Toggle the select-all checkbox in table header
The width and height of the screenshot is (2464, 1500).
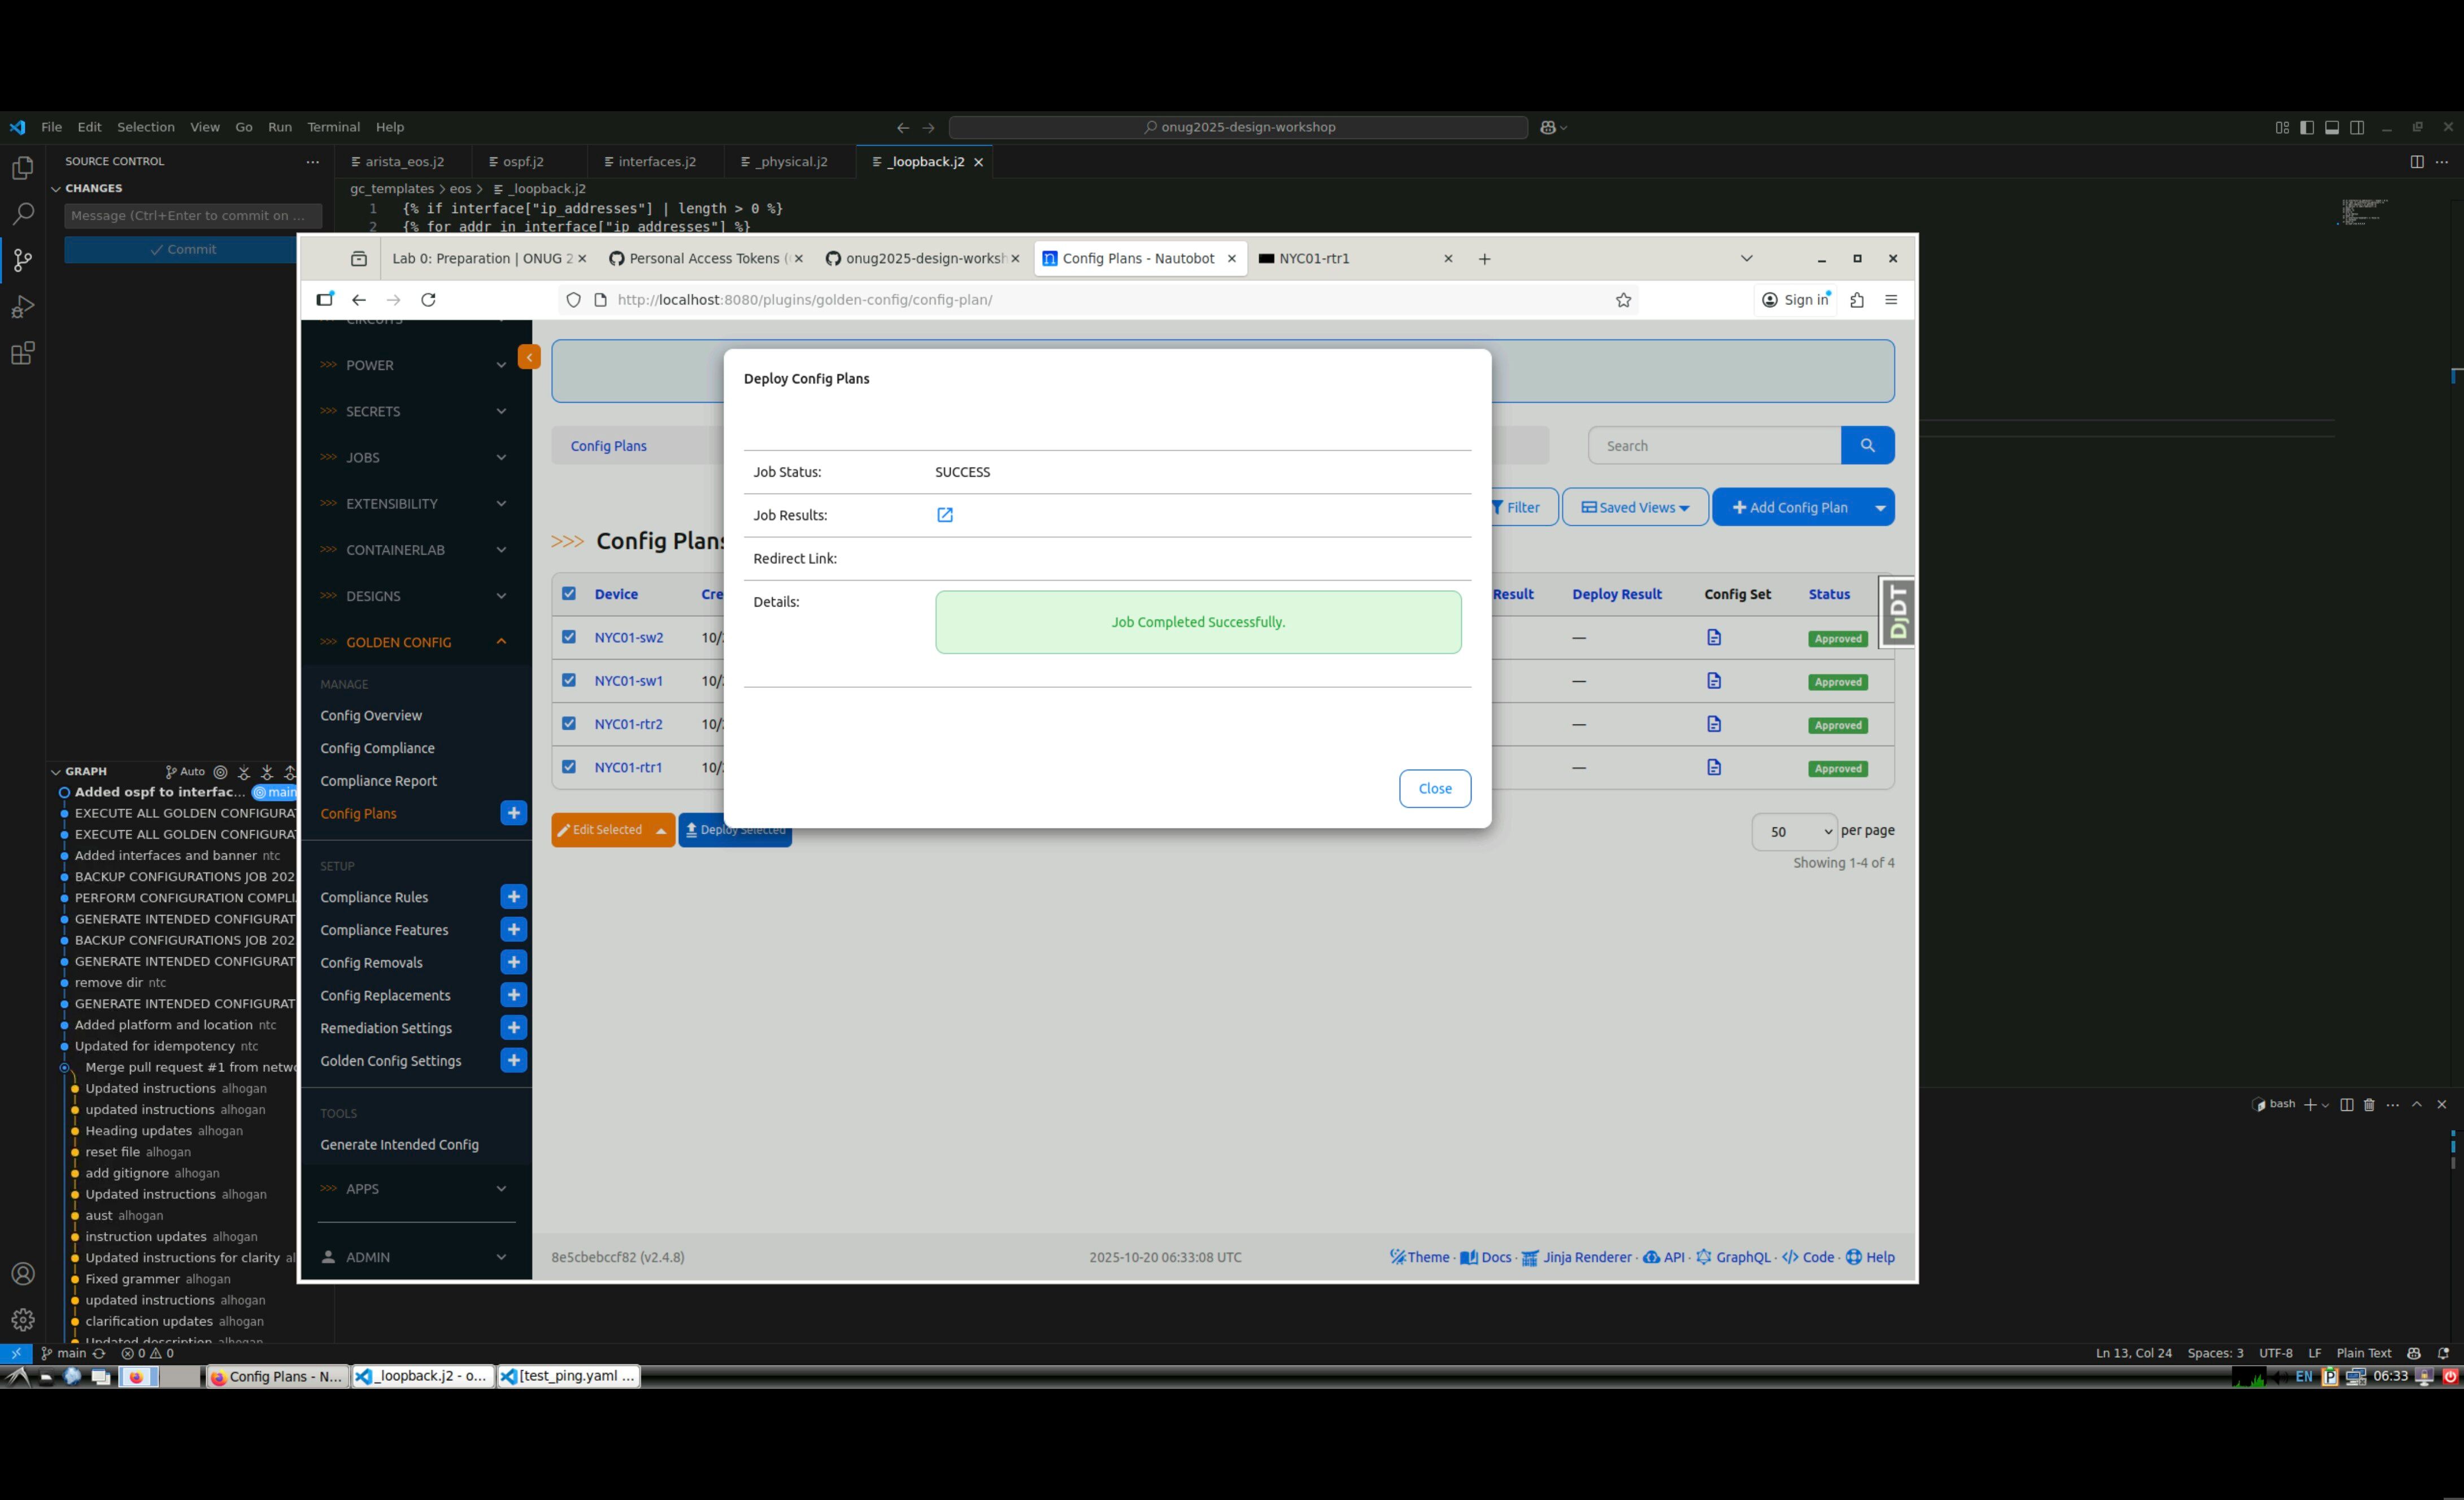[569, 594]
